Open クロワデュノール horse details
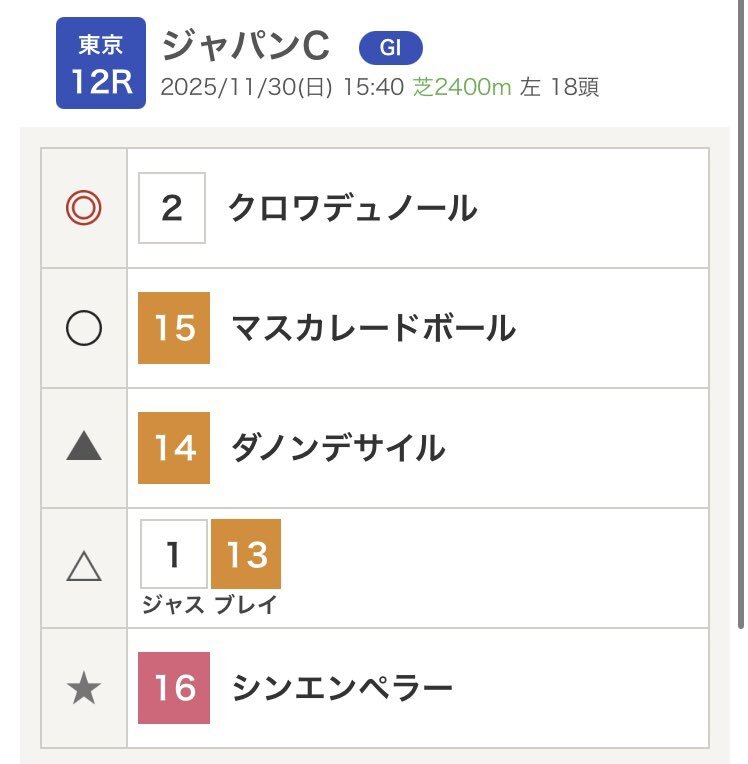Screen dimensions: 748x764 352,208
